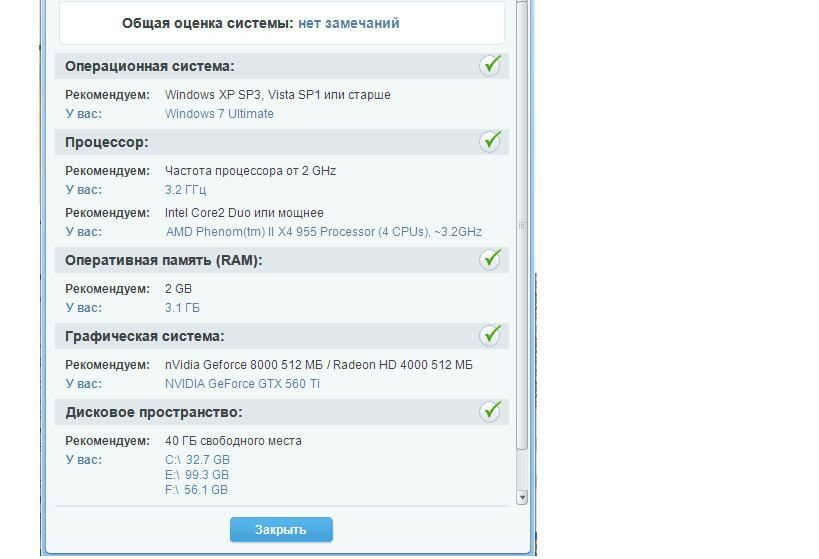Click the 'C:\ 32.7 GB' disk entry

197,460
